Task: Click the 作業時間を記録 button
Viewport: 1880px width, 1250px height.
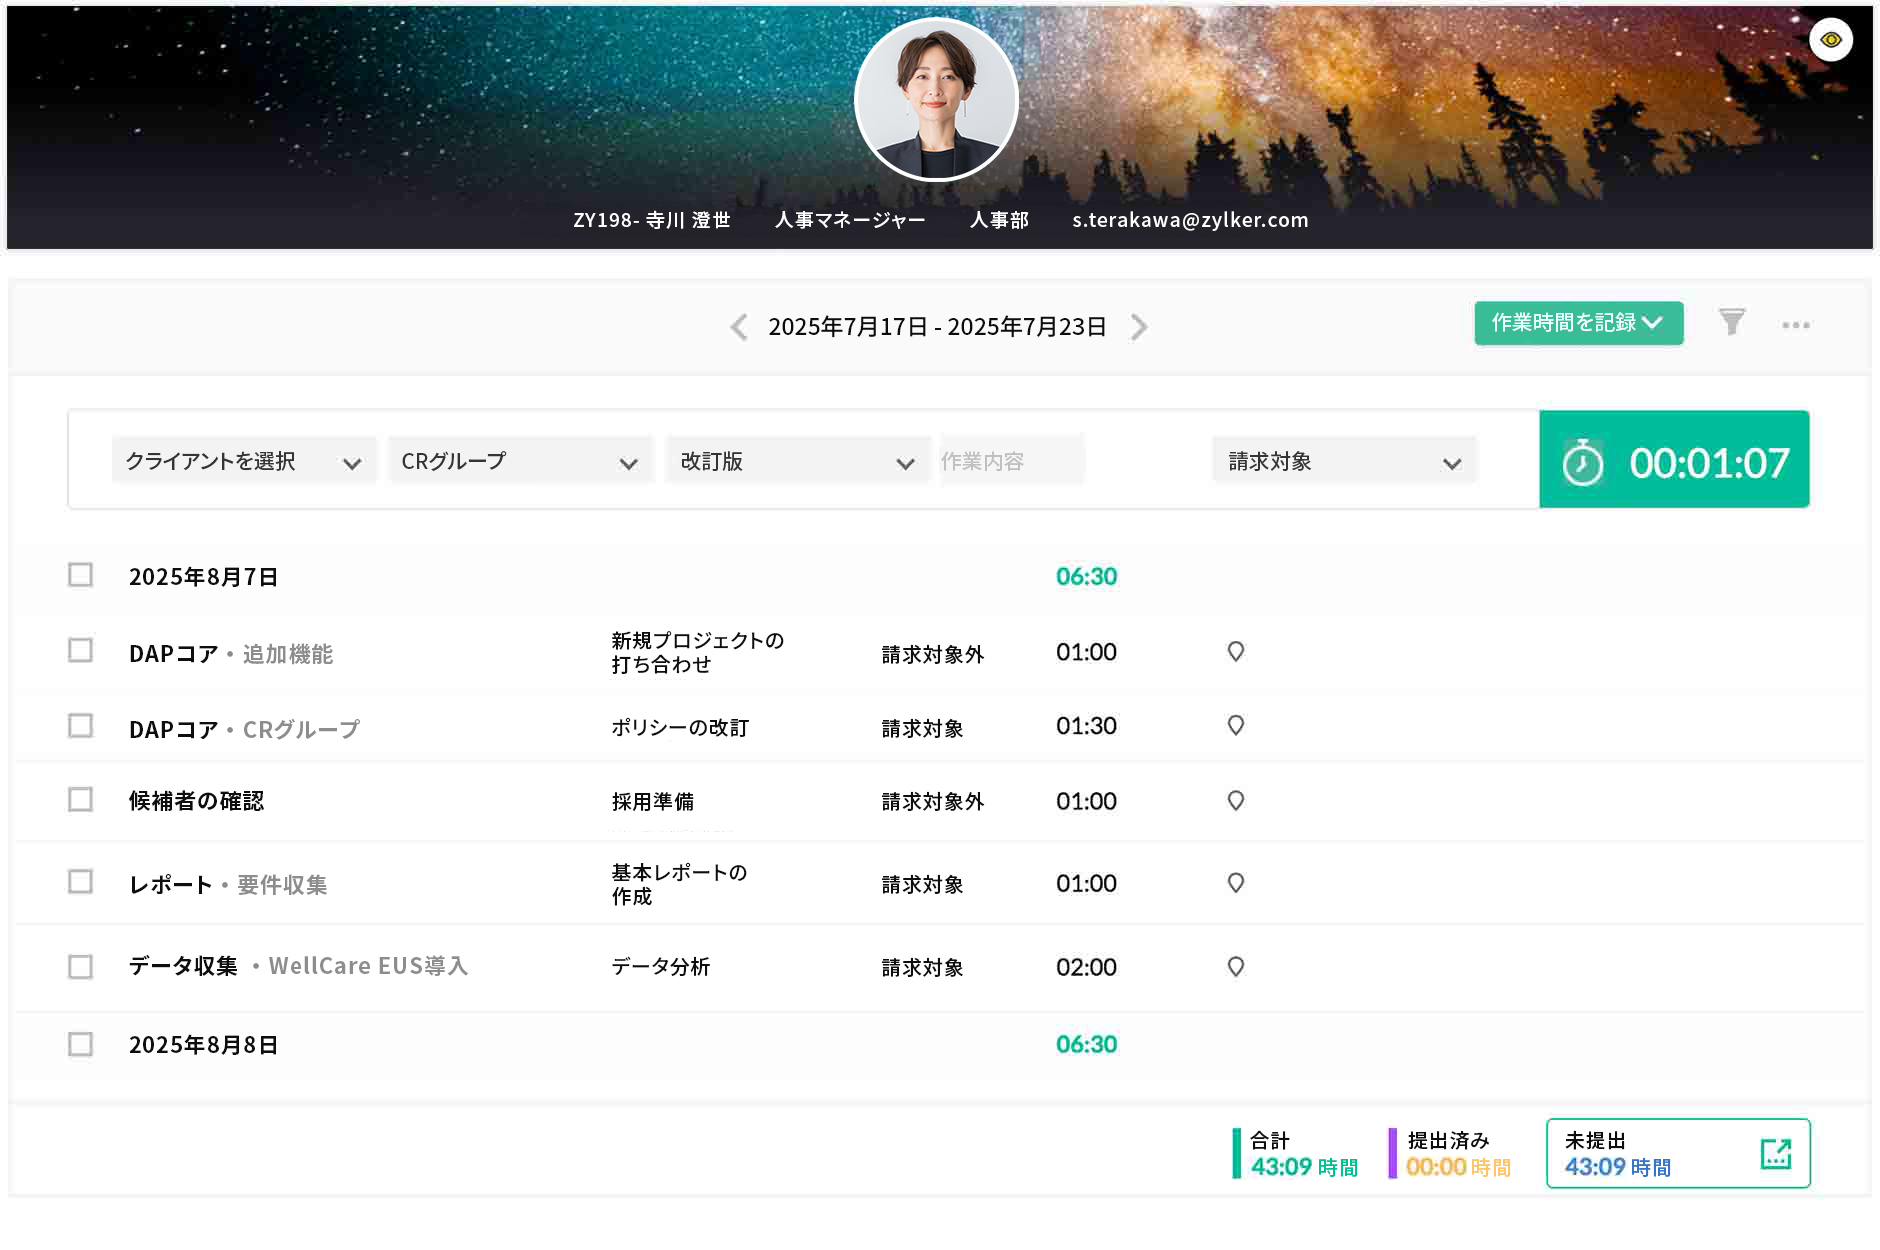Action: pyautogui.click(x=1577, y=323)
